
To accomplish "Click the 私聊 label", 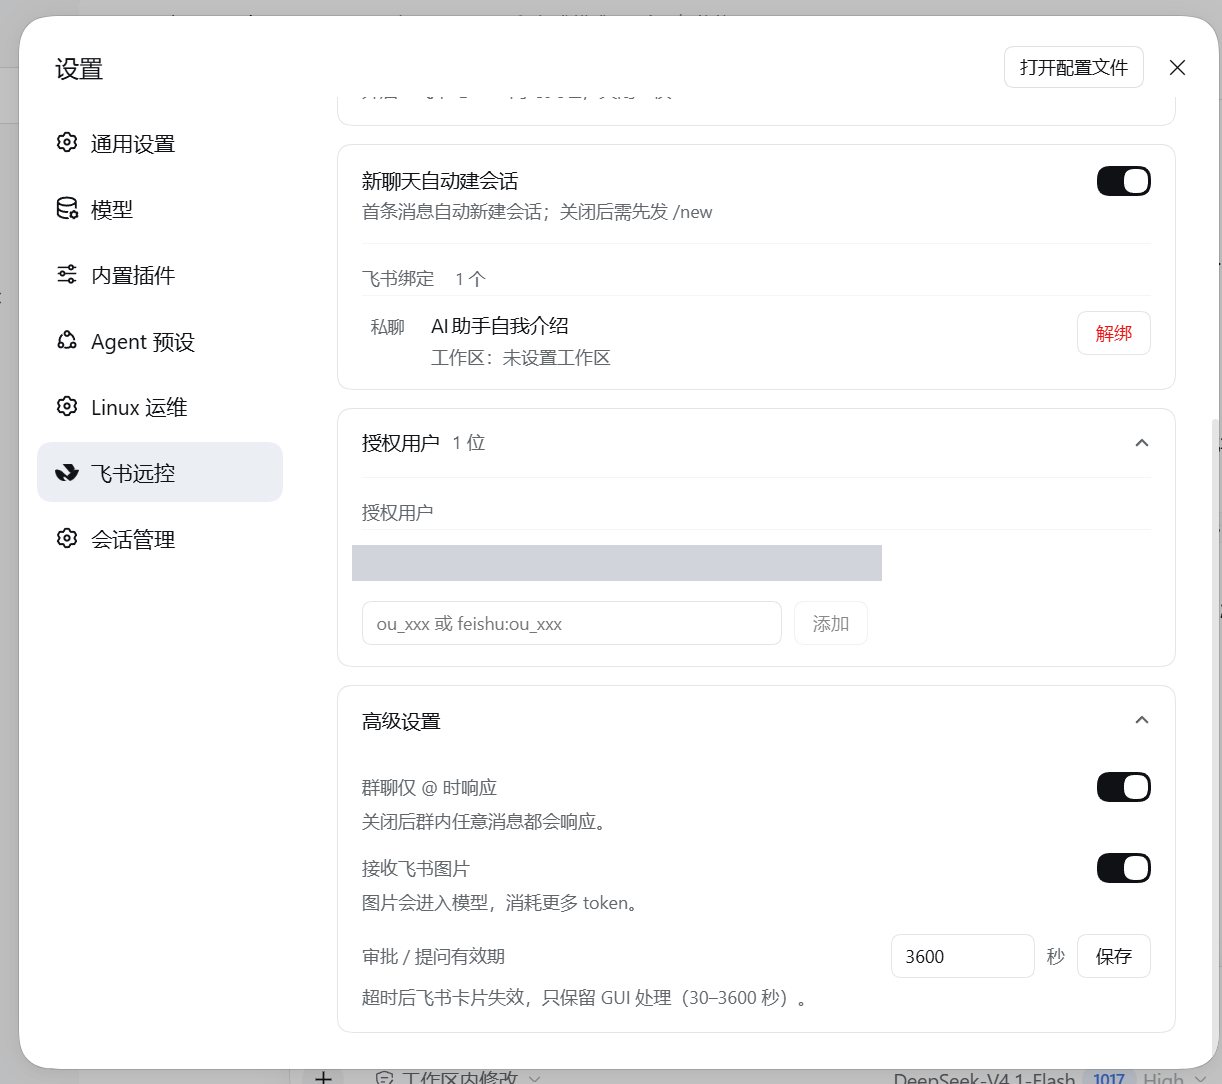I will pos(388,327).
